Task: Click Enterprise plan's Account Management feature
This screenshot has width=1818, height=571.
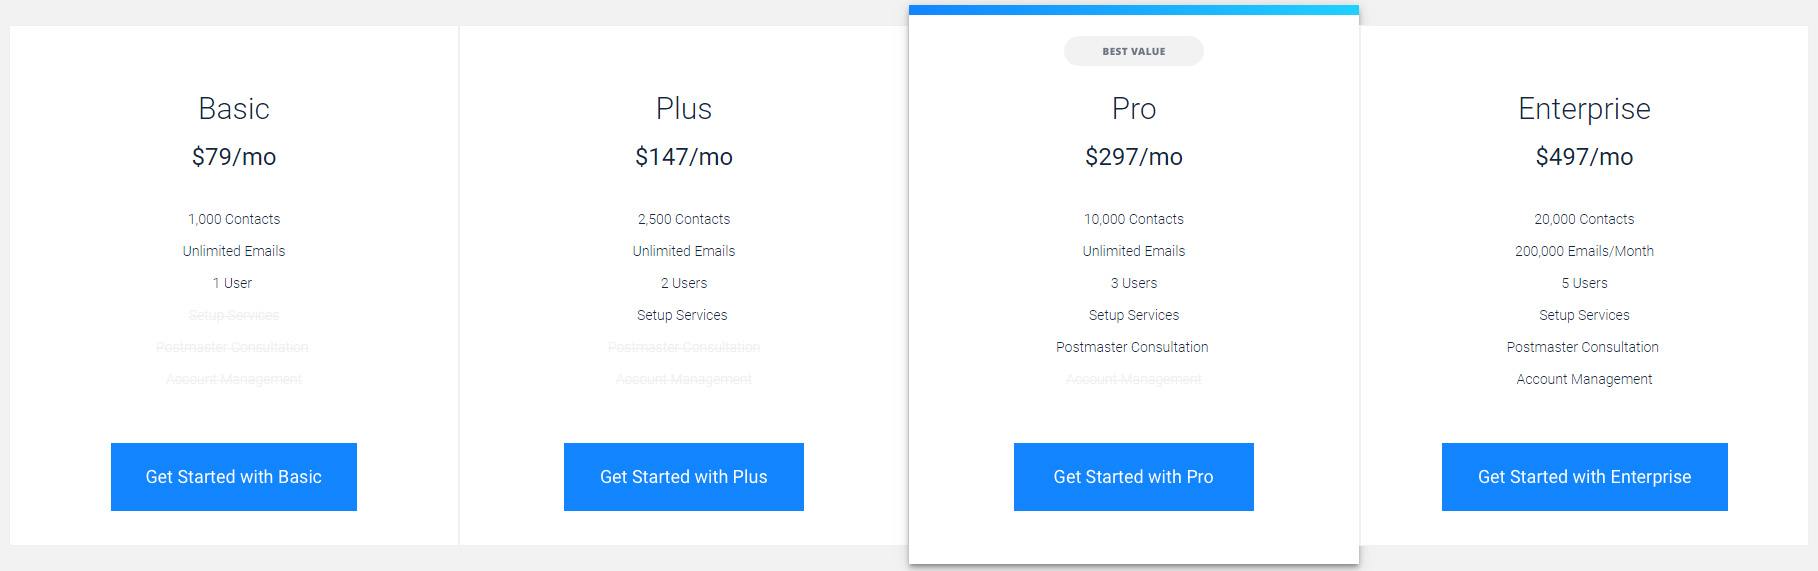Action: tap(1584, 379)
